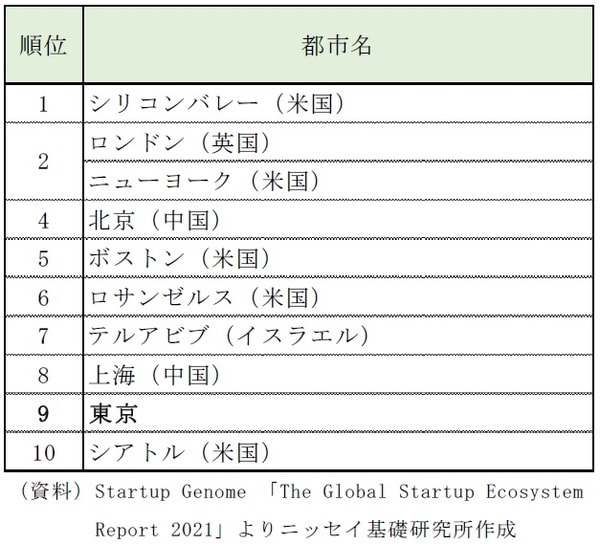Click the merged rank 2 cell

43,162
